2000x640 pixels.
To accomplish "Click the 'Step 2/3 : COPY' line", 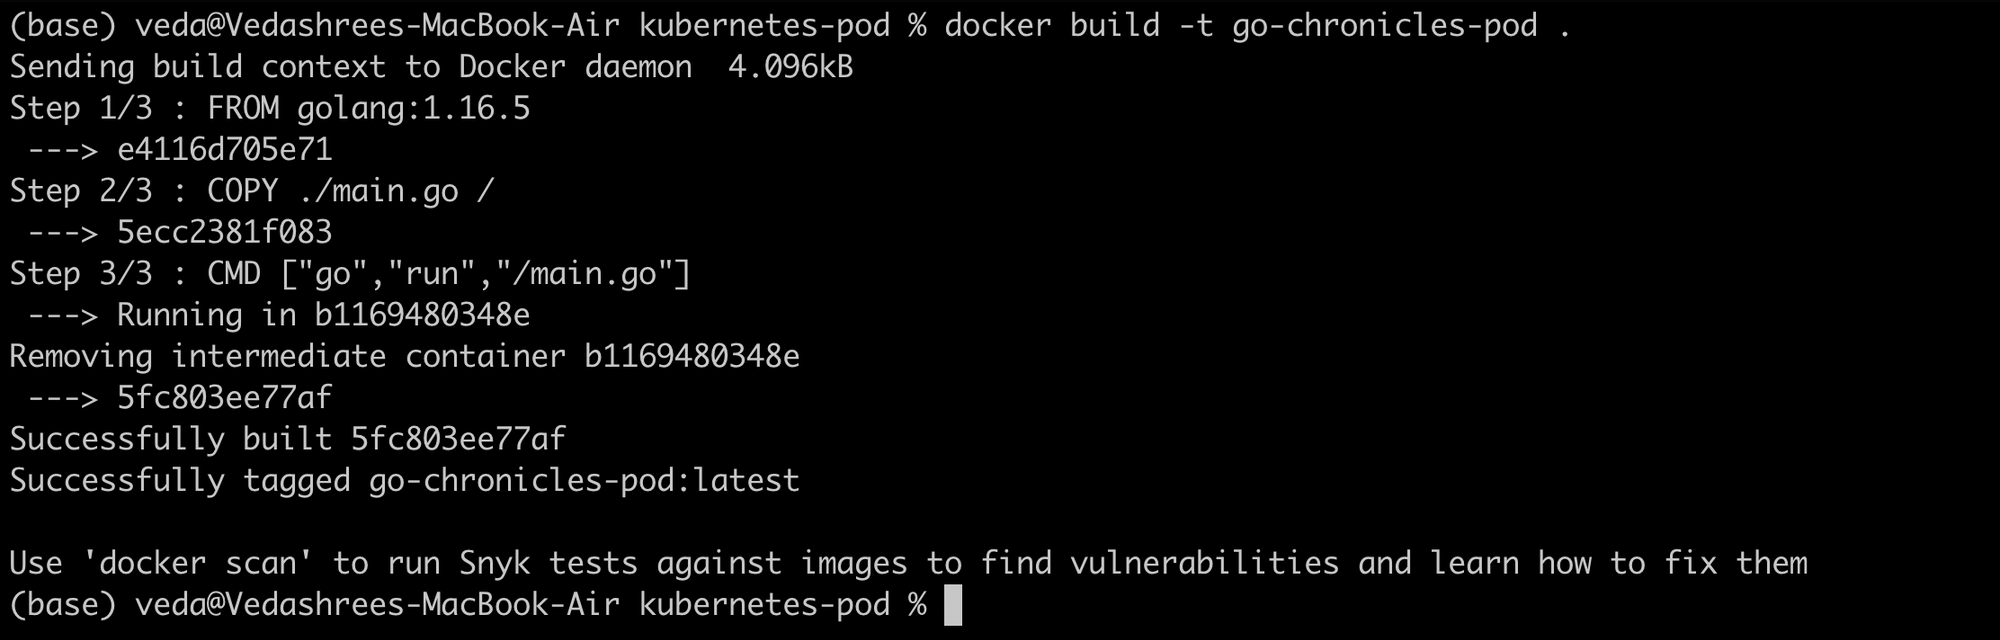I will click(252, 191).
